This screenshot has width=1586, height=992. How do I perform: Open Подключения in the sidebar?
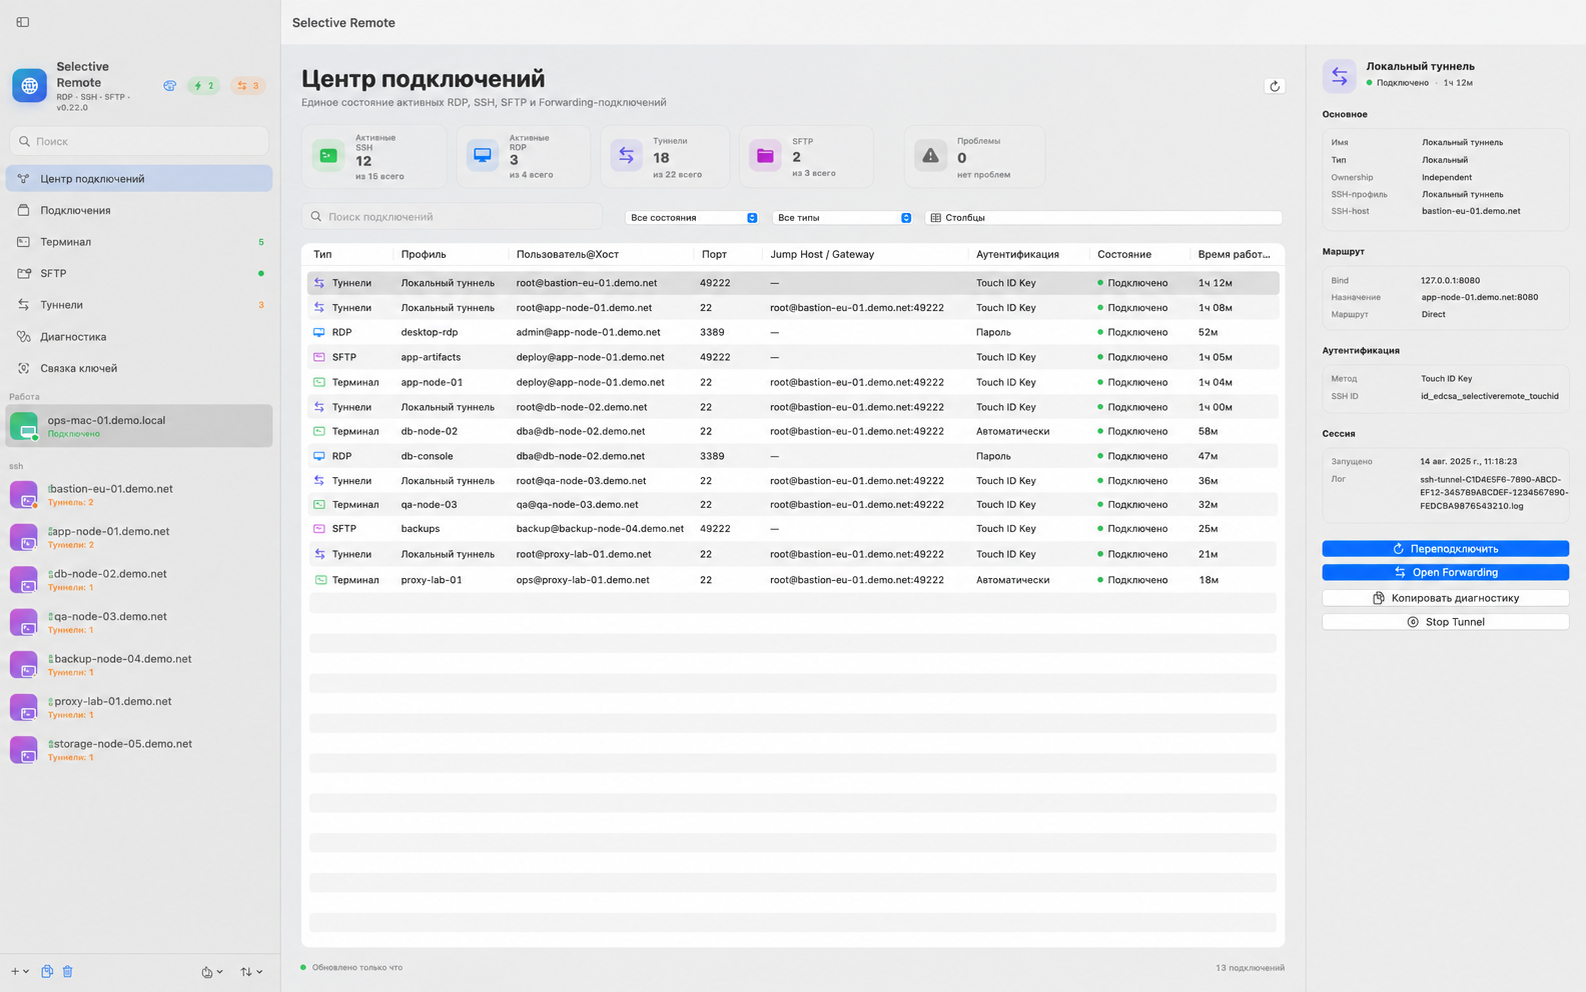click(x=139, y=210)
